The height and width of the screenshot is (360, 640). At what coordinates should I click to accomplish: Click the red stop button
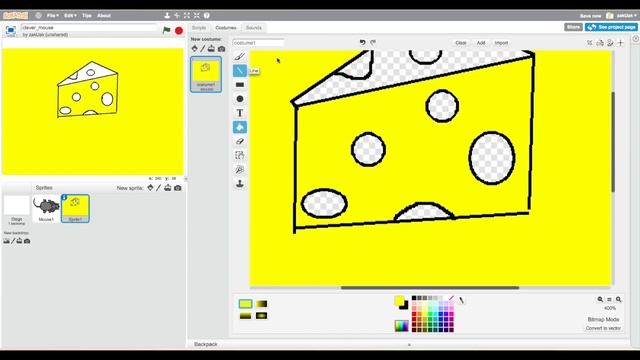(179, 31)
